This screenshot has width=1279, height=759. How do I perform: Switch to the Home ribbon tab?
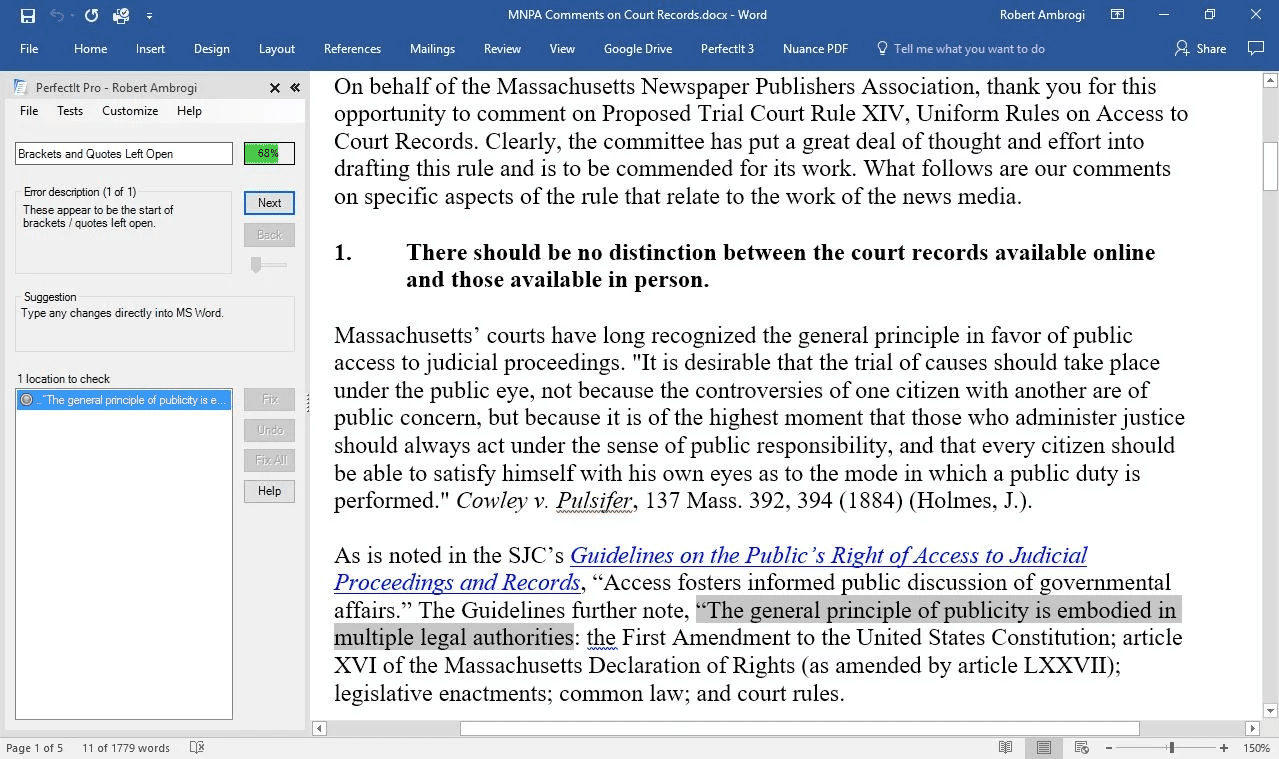pyautogui.click(x=90, y=48)
